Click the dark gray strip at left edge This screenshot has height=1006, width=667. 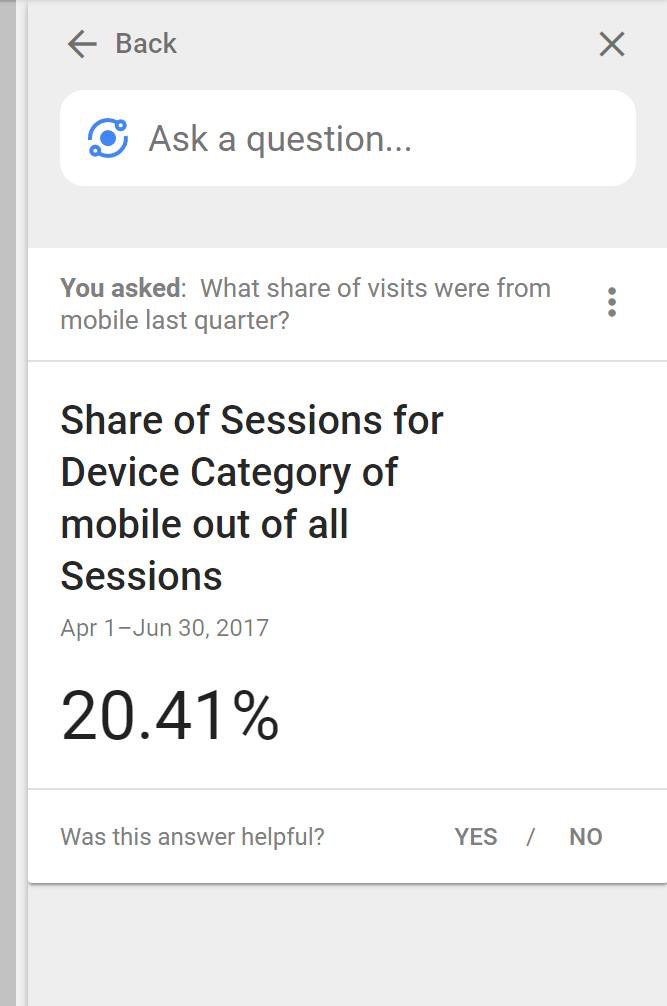[x=8, y=500]
